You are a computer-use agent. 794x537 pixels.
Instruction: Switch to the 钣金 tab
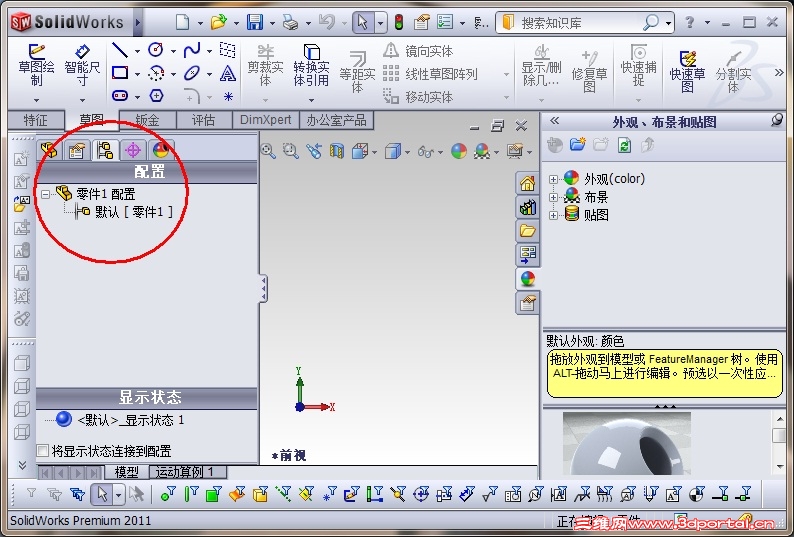[148, 120]
